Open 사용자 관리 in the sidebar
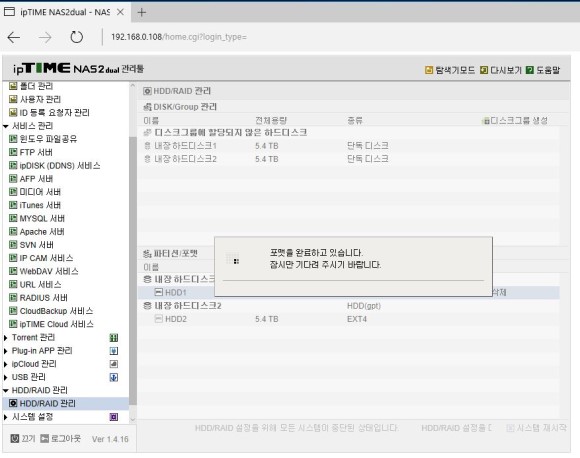 [35, 99]
